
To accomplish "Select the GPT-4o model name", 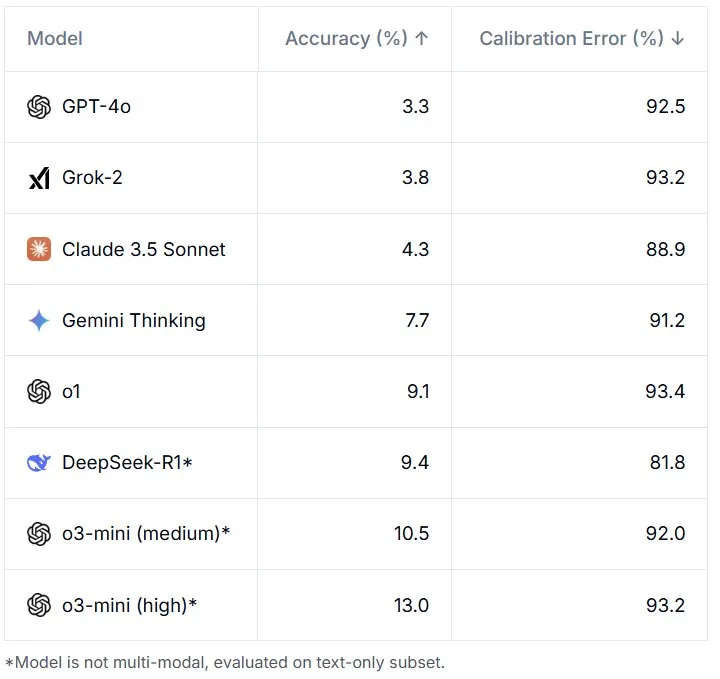I will pos(96,107).
